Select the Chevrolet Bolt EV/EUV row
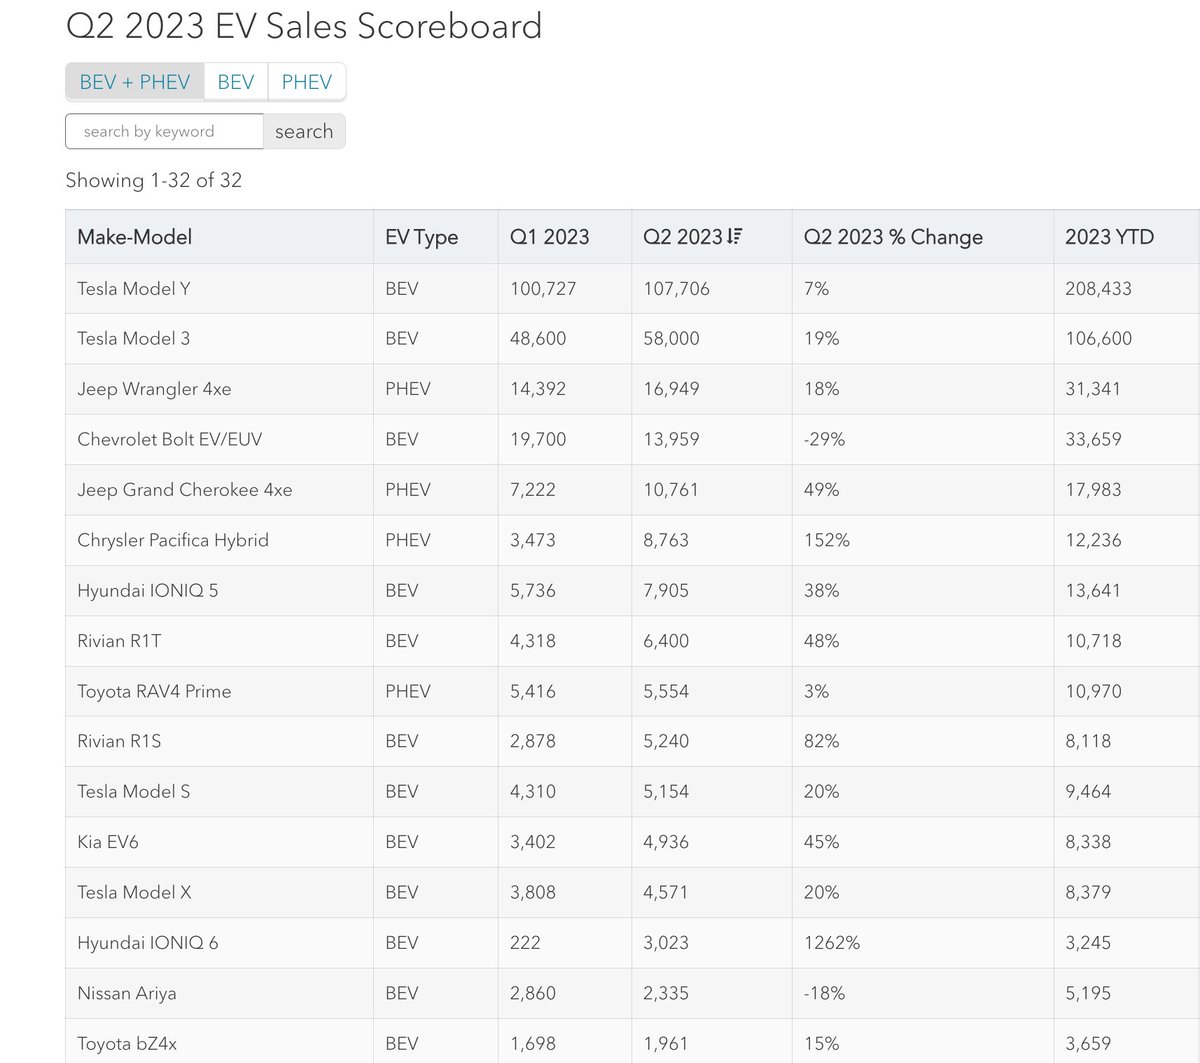 [170, 439]
